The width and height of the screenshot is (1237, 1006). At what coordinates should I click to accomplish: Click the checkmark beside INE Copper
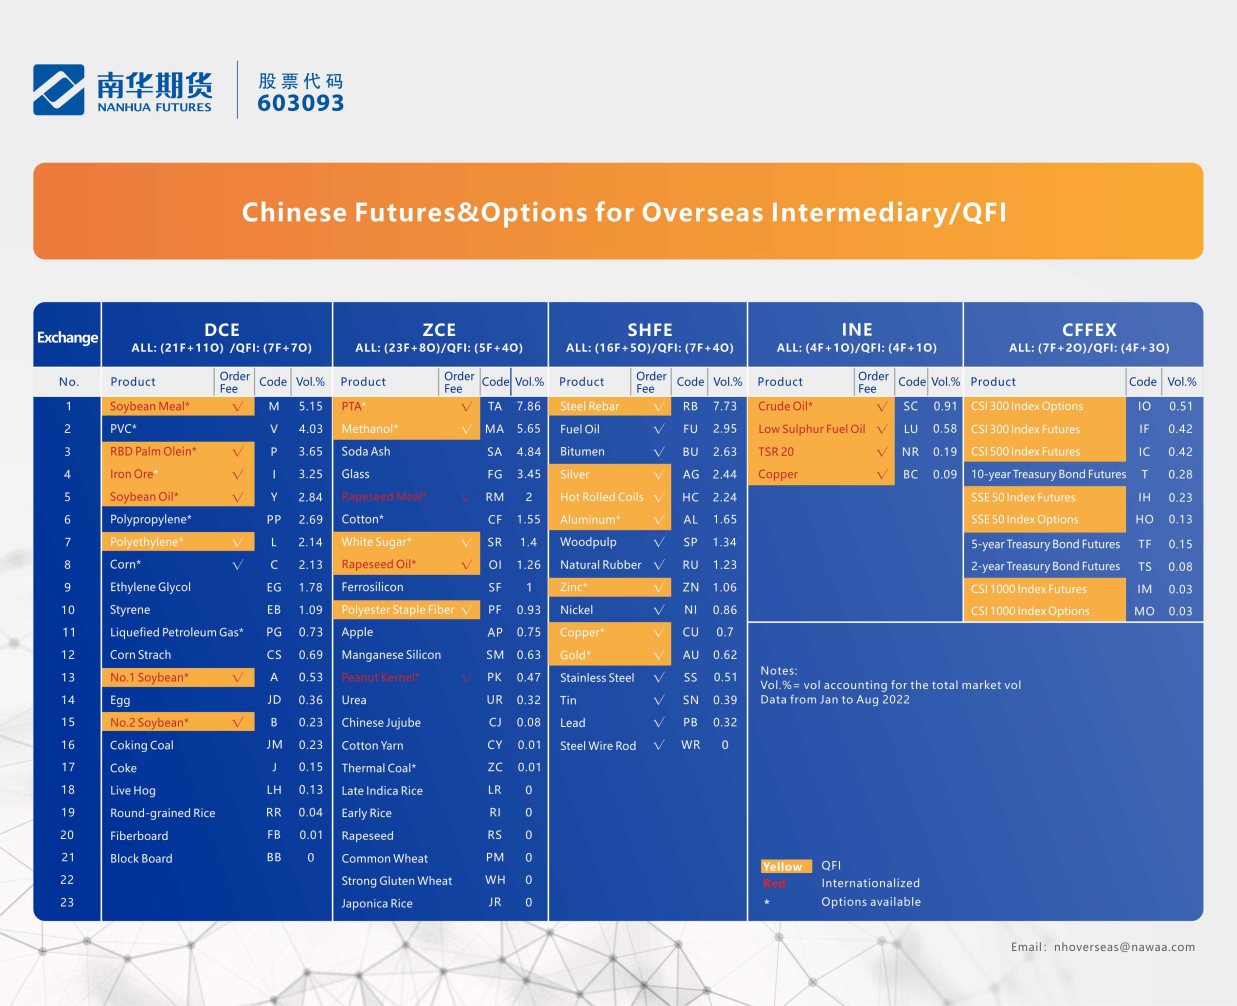[x=881, y=475]
